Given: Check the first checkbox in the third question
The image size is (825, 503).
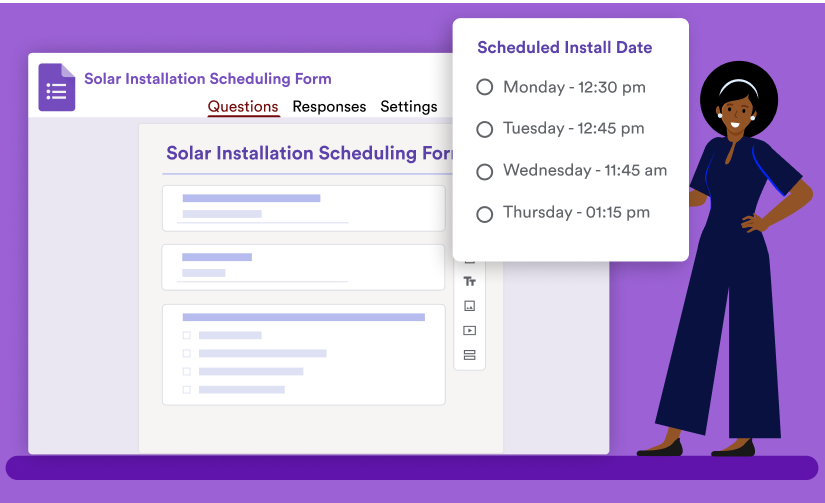Looking at the screenshot, I should pyautogui.click(x=186, y=335).
